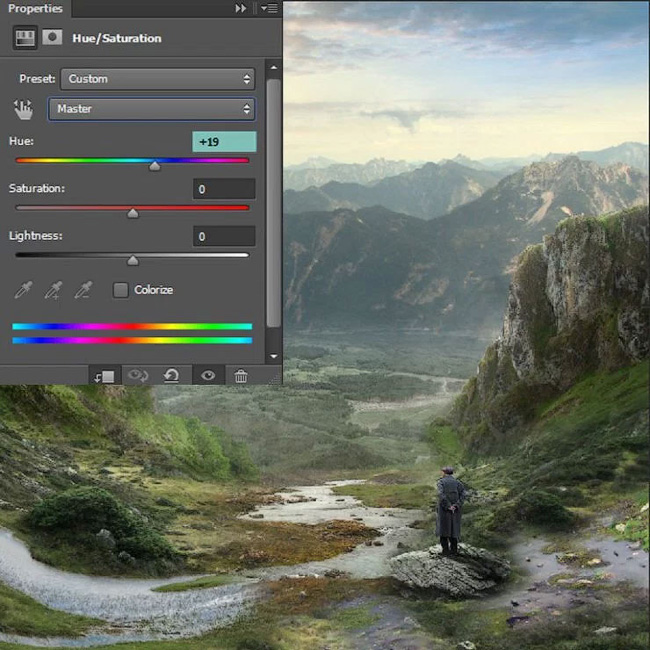This screenshot has height=650, width=650.
Task: Toggle adjustment layer visibility eye
Action: pos(207,376)
